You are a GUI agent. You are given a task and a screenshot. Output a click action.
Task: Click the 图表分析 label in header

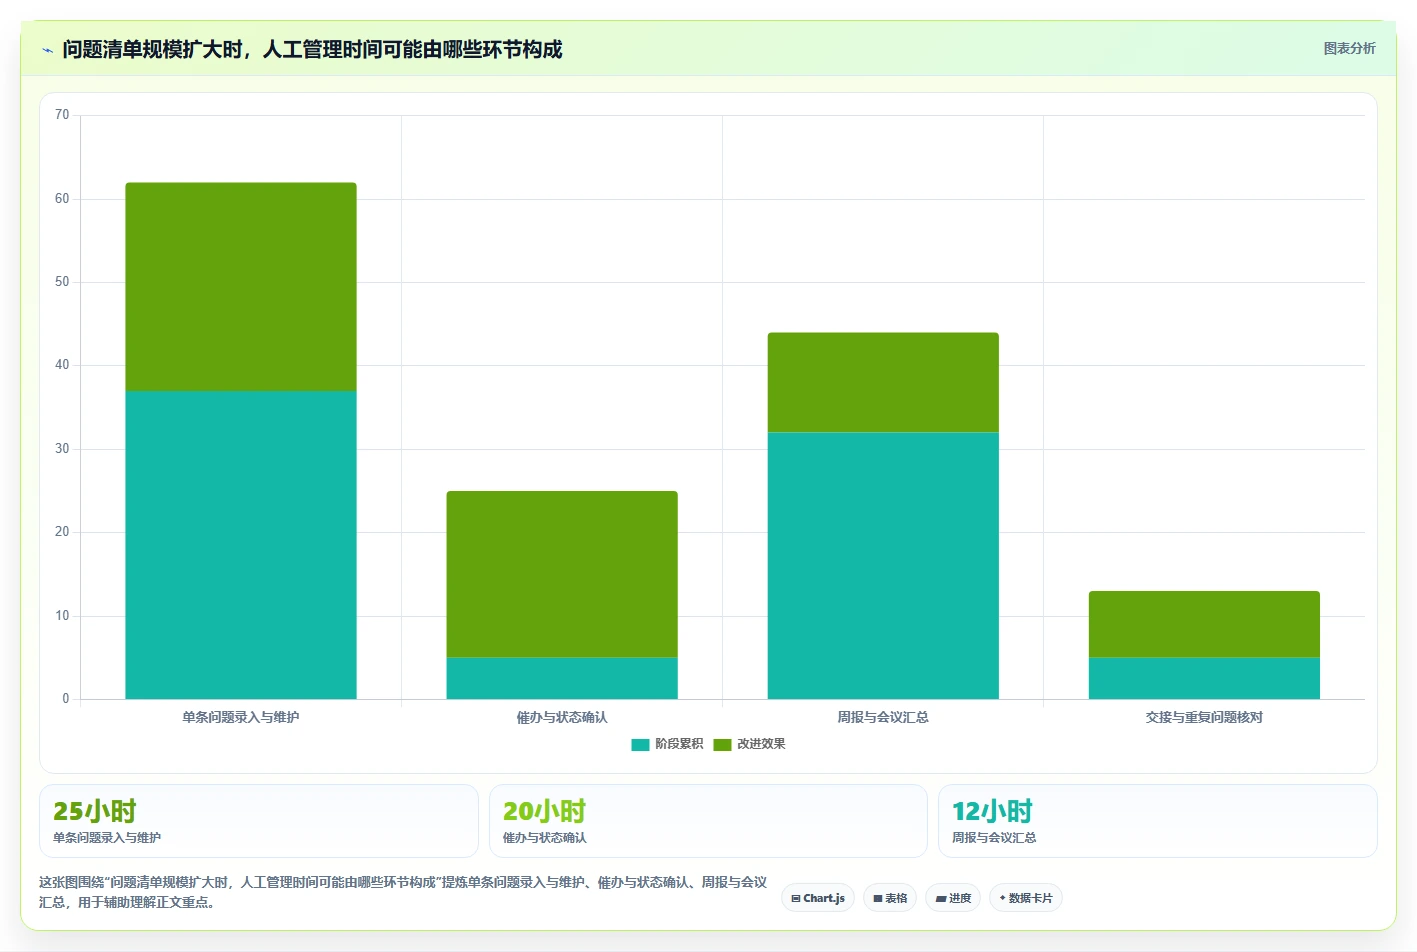1349,48
